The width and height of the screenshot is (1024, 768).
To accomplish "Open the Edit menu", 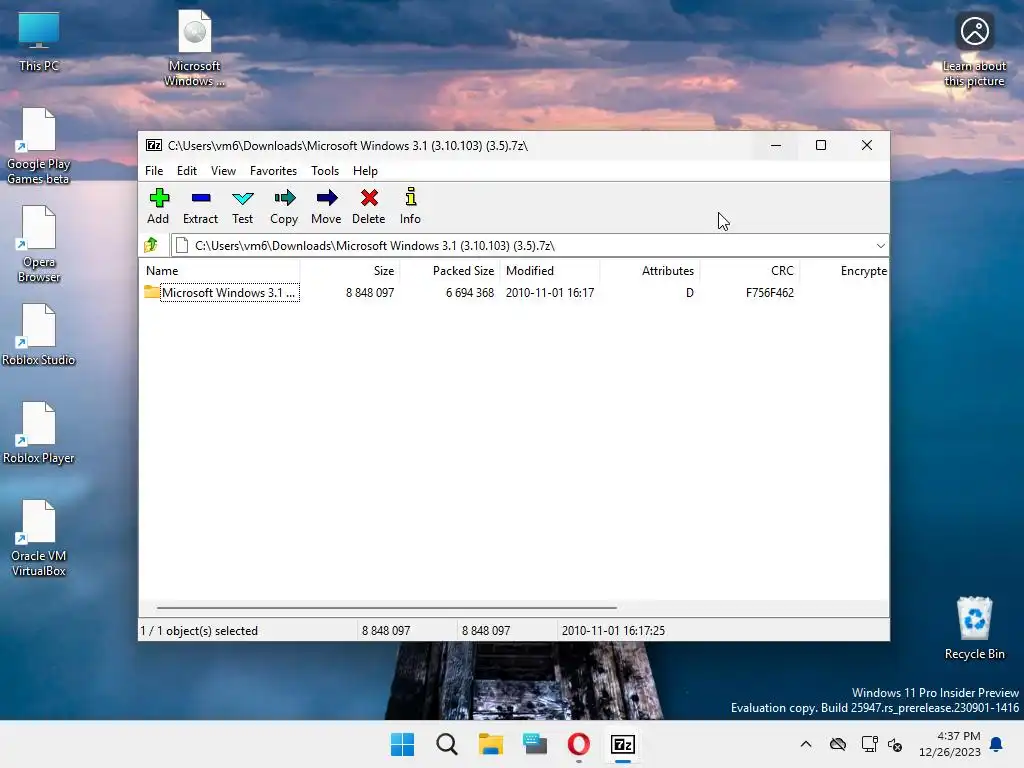I will tap(187, 171).
